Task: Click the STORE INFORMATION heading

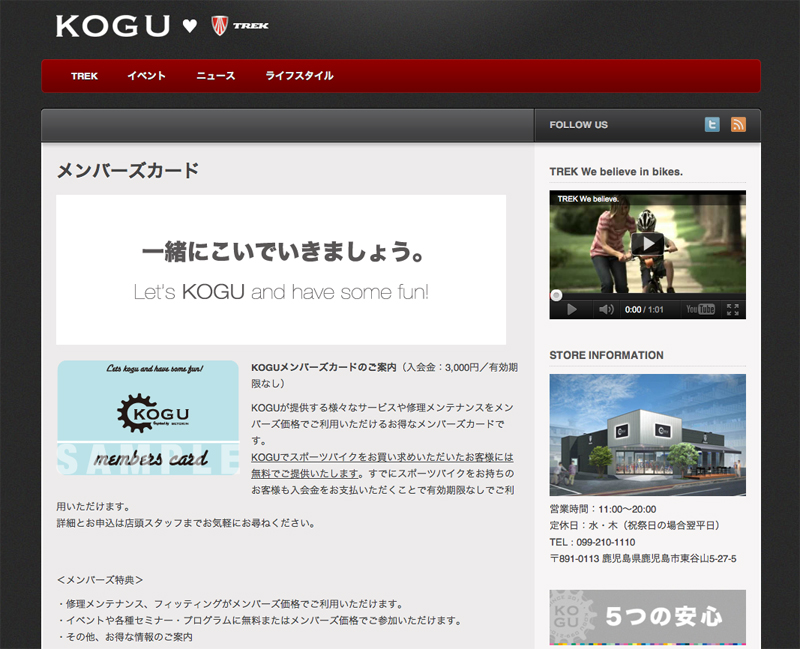Action: coord(607,355)
